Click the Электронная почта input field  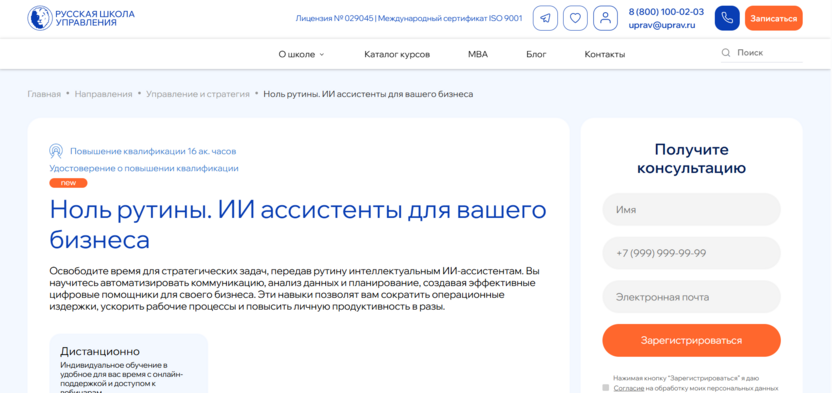coord(691,297)
